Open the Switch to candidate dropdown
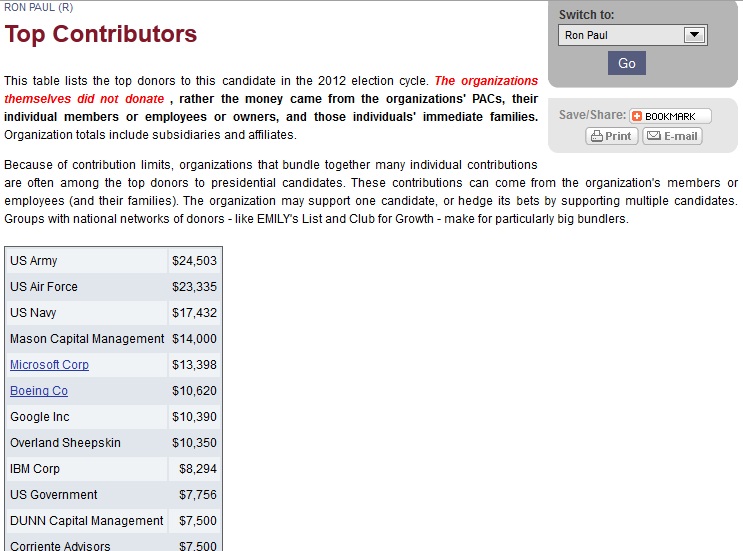This screenshot has height=551, width=743. (695, 35)
